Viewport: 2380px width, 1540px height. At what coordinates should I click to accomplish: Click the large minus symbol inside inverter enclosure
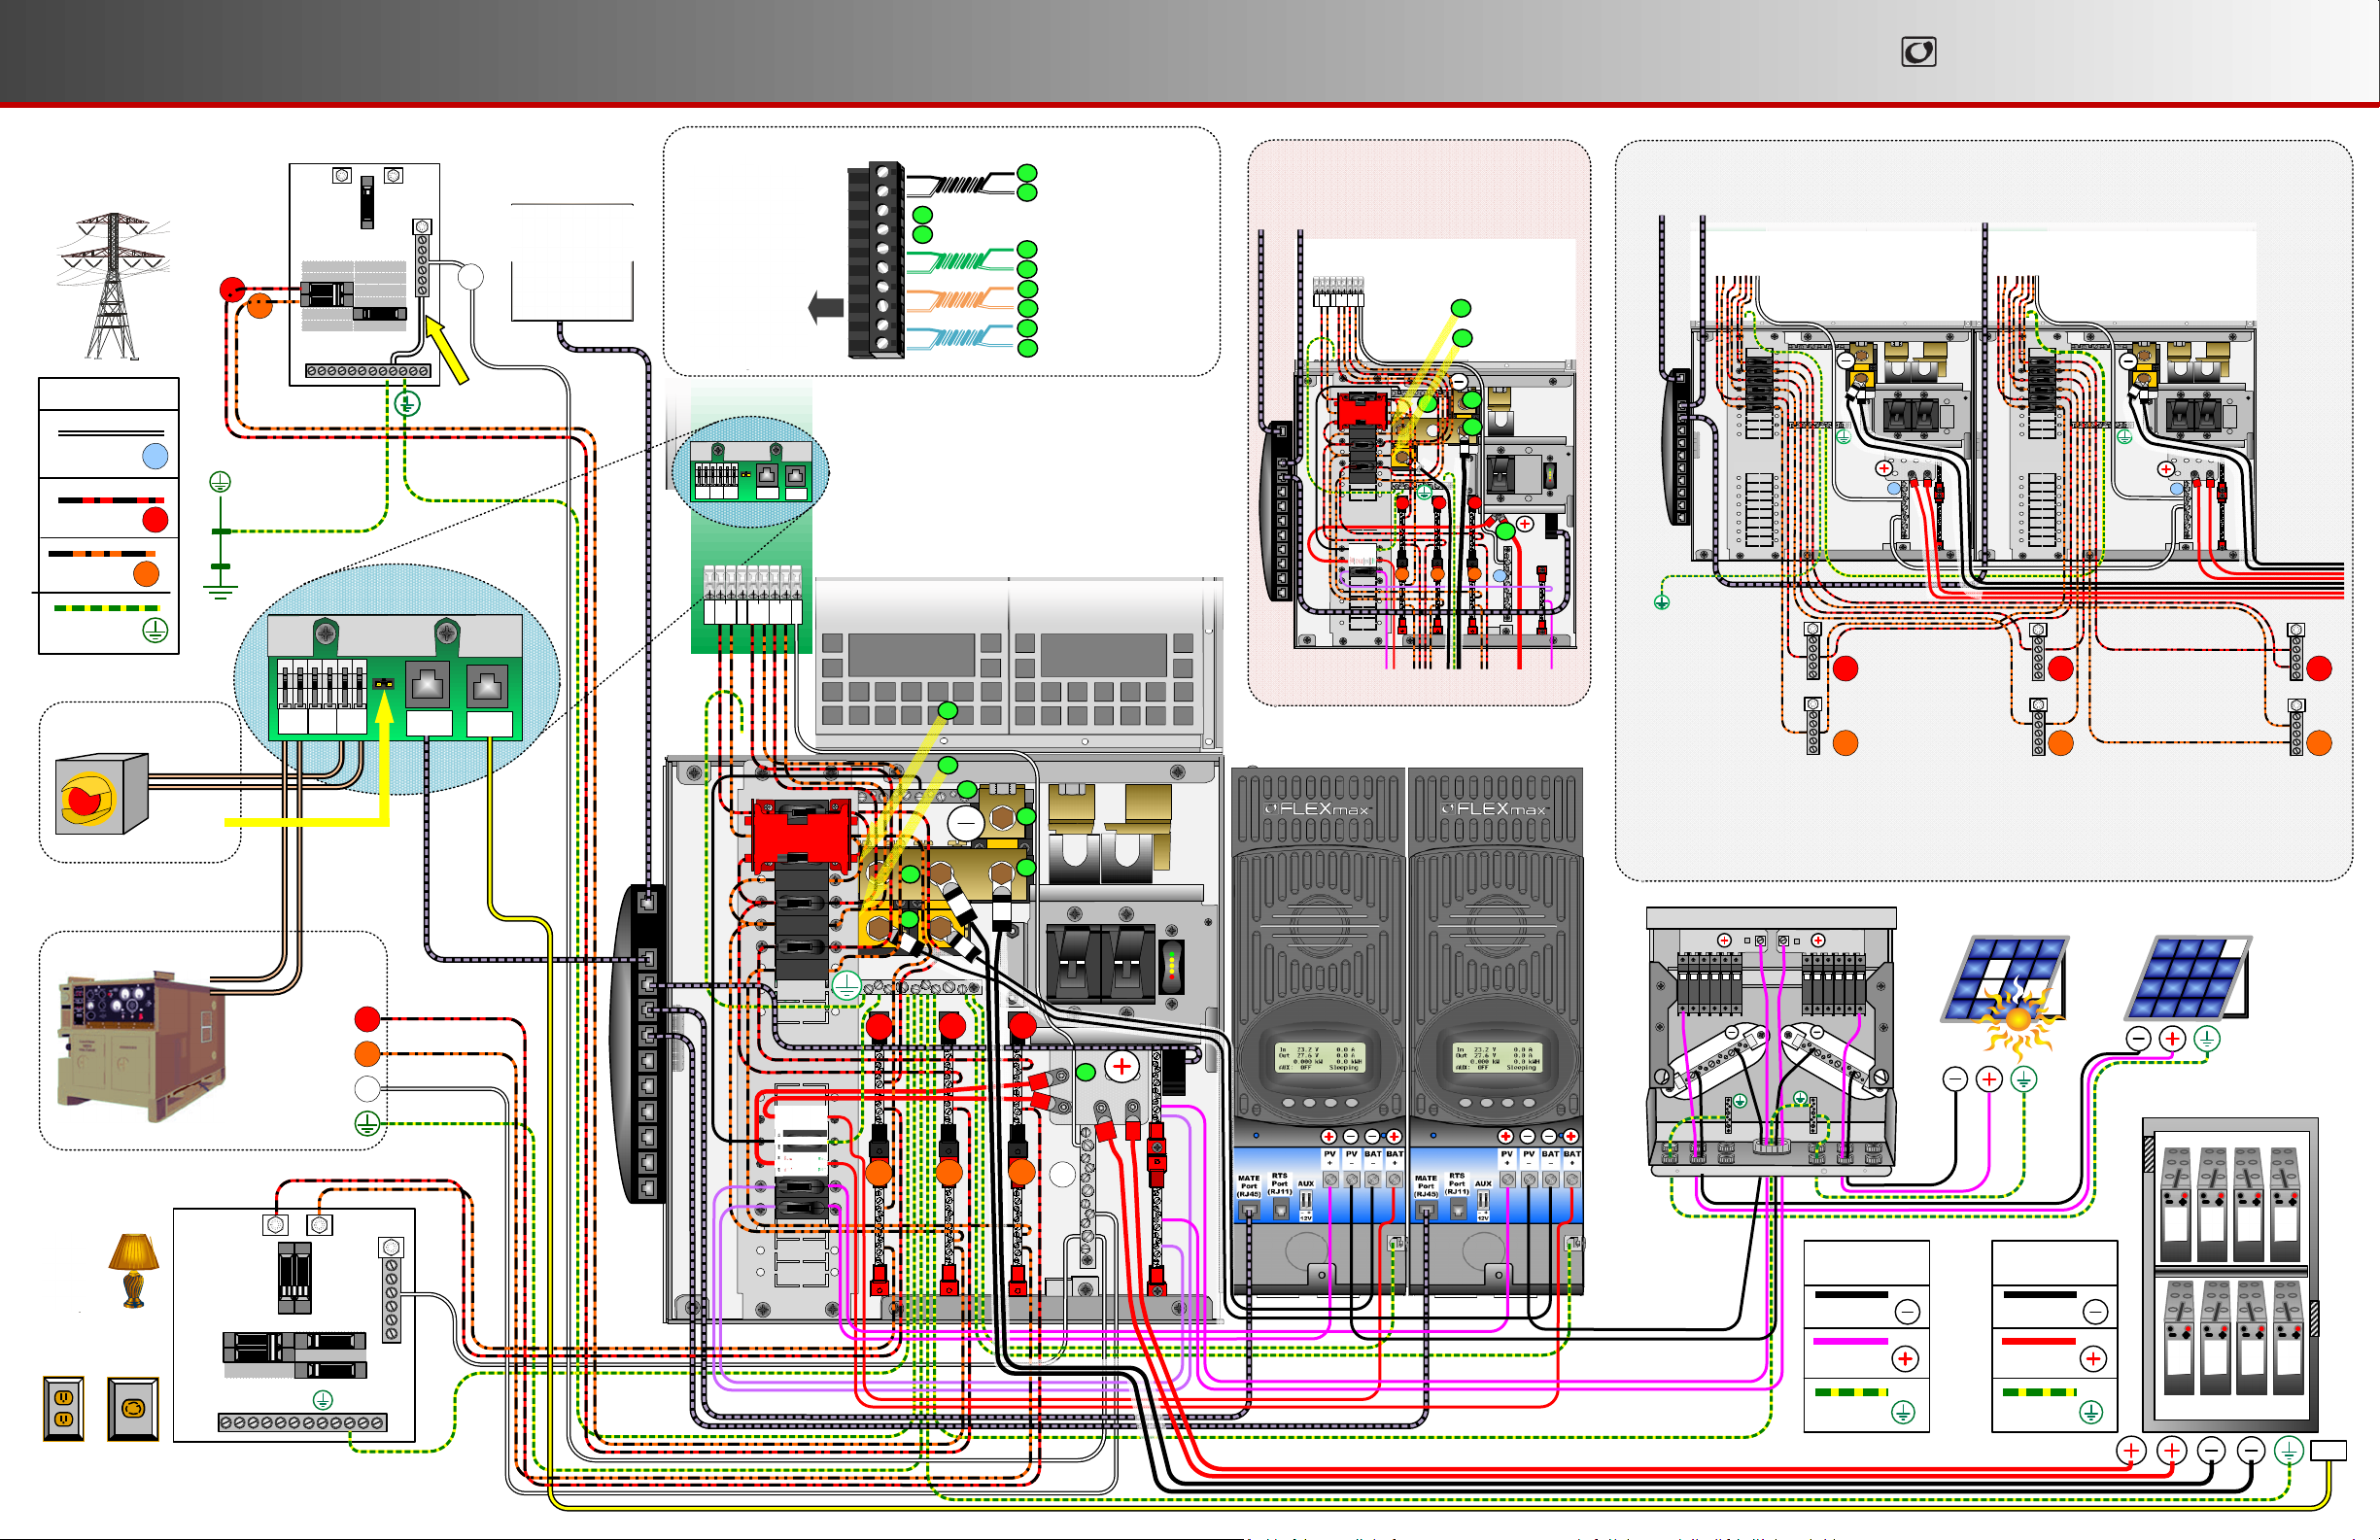965,823
